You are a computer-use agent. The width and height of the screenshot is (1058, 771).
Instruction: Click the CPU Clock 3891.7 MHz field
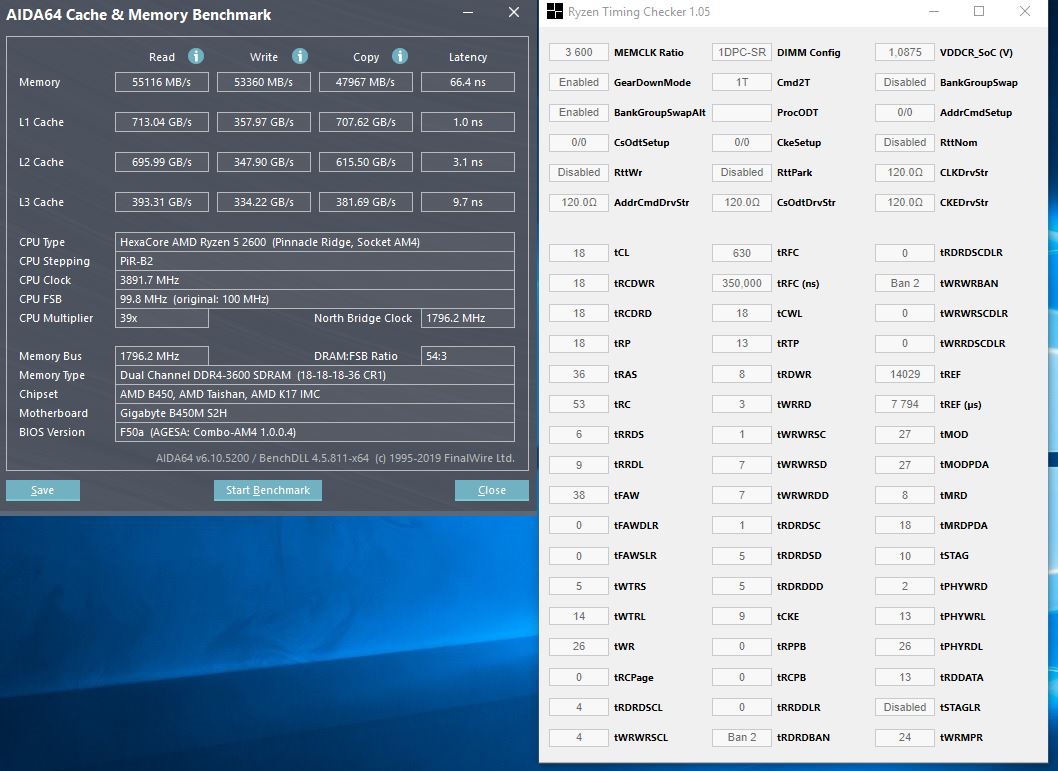[314, 280]
